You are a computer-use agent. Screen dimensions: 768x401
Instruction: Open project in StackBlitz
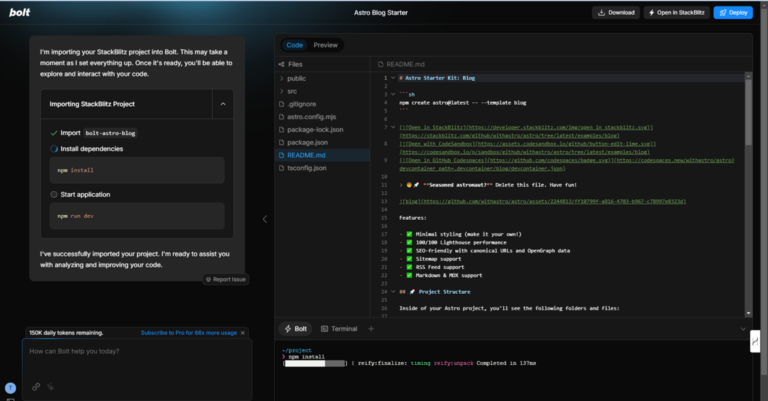(676, 13)
